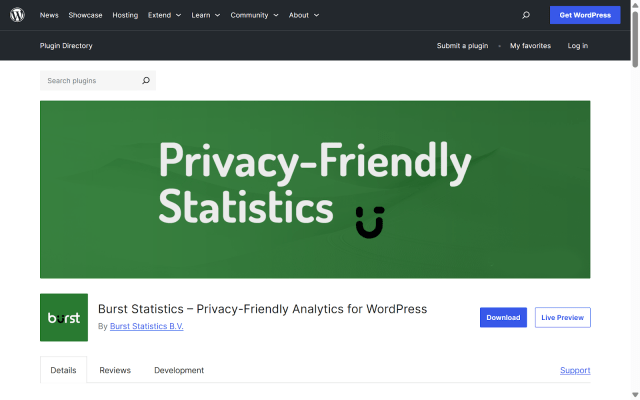Select the Details tab

pos(63,370)
